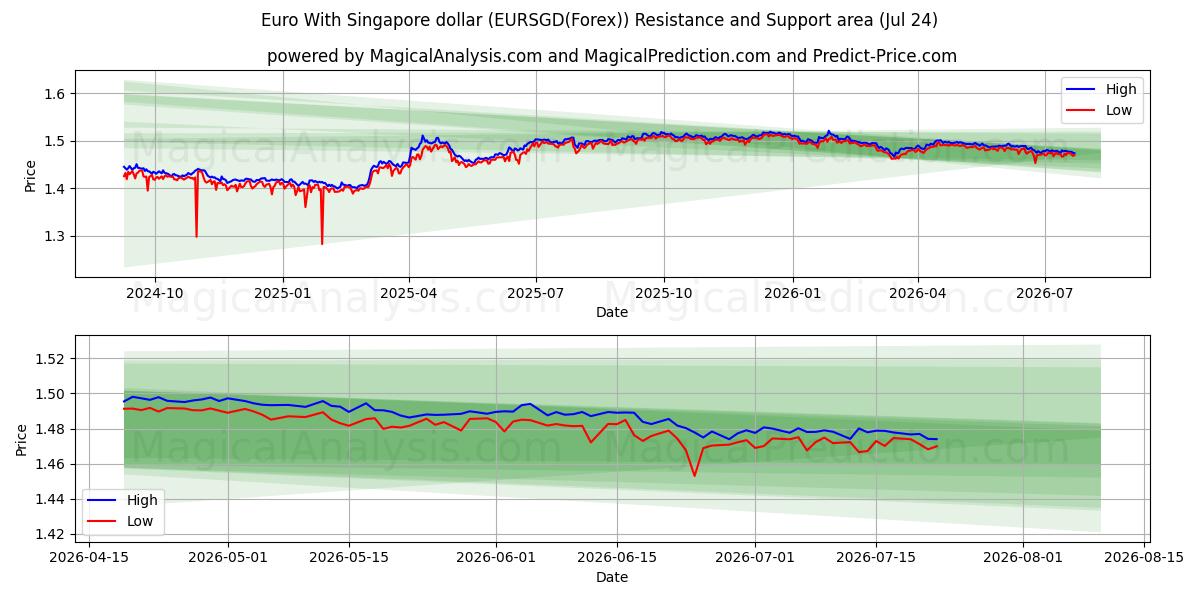Viewport: 1200px width, 600px height.
Task: Click the 2024-10 date tick label
Action: 155,294
